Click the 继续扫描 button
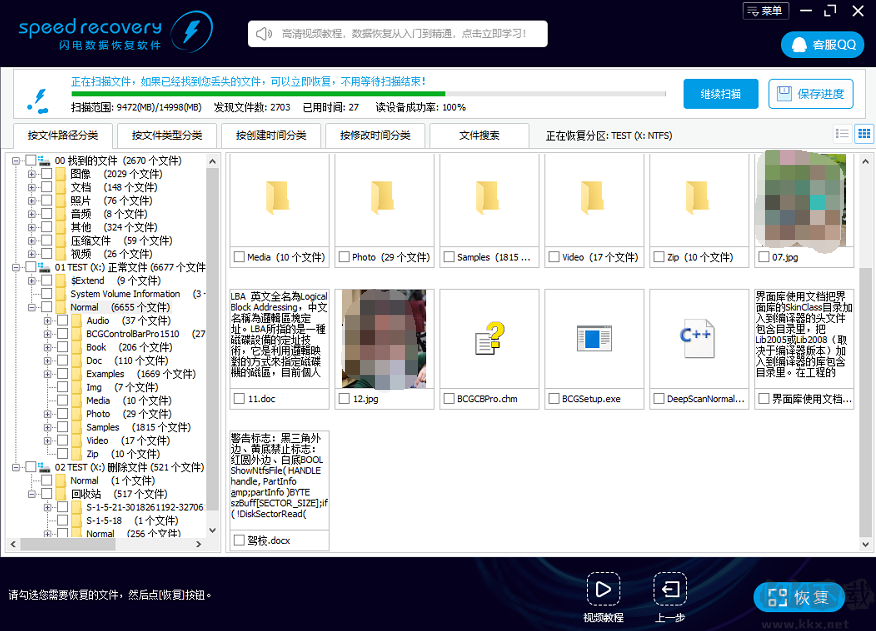Screen dimensions: 876x631 point(720,94)
